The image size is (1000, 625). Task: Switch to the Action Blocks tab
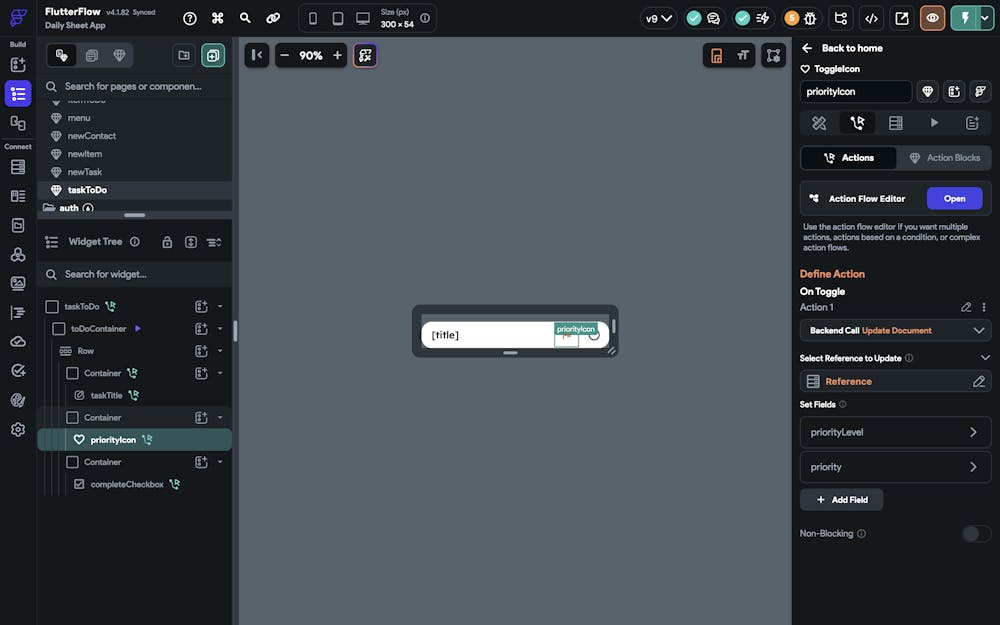(944, 158)
